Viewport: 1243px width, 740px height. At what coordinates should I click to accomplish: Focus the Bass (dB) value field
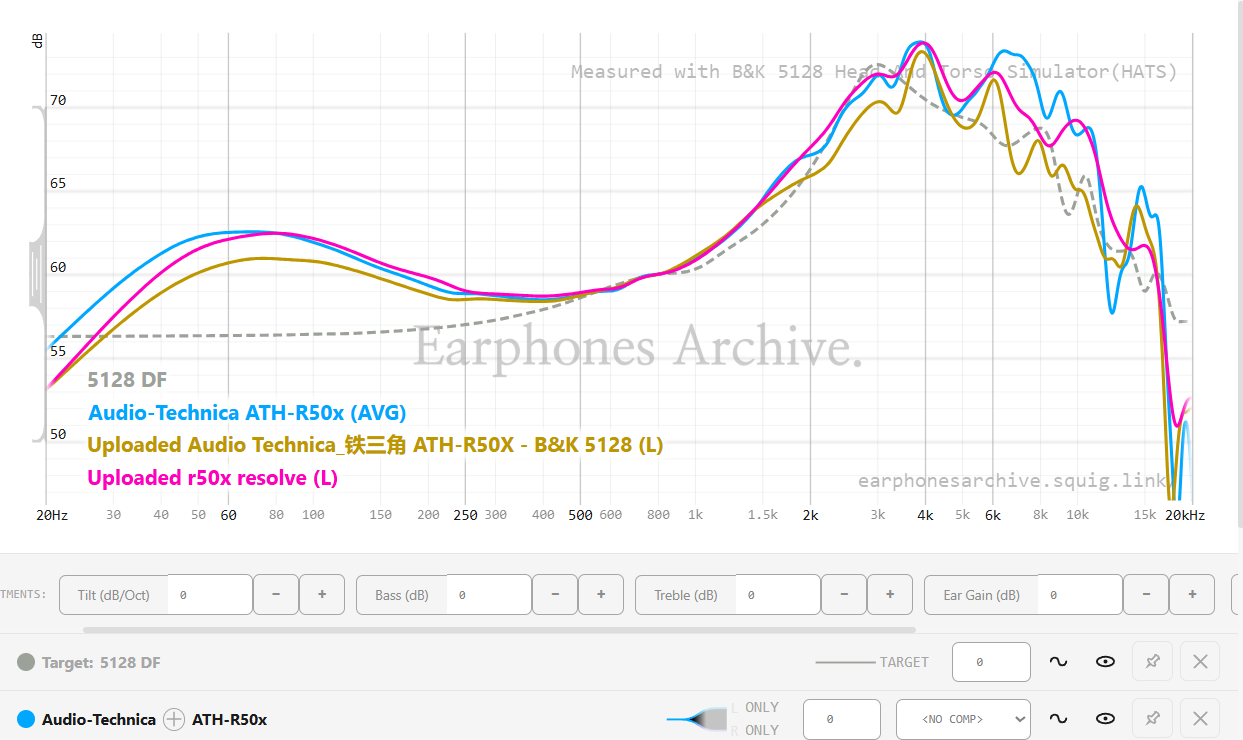coord(489,594)
